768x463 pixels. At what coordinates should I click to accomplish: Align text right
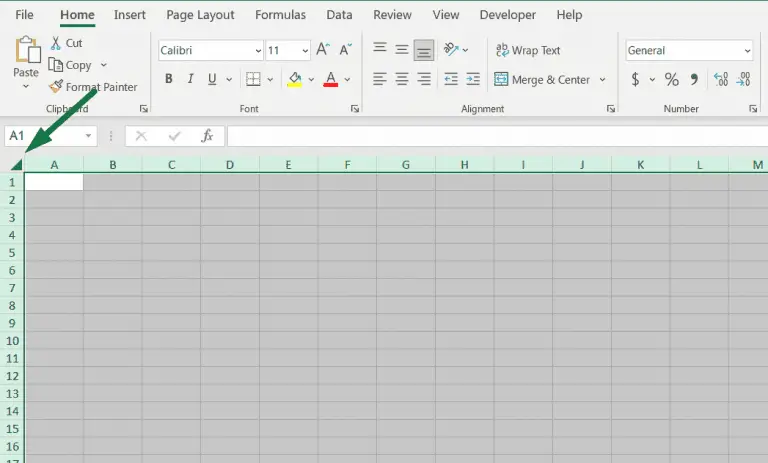[424, 79]
